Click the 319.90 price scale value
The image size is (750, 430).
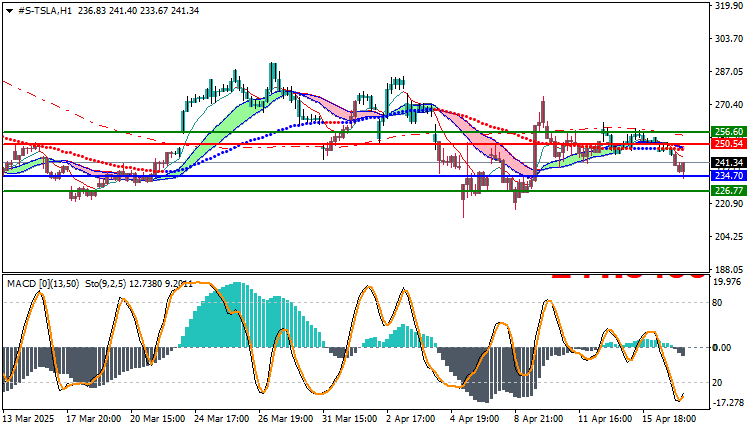coord(728,5)
